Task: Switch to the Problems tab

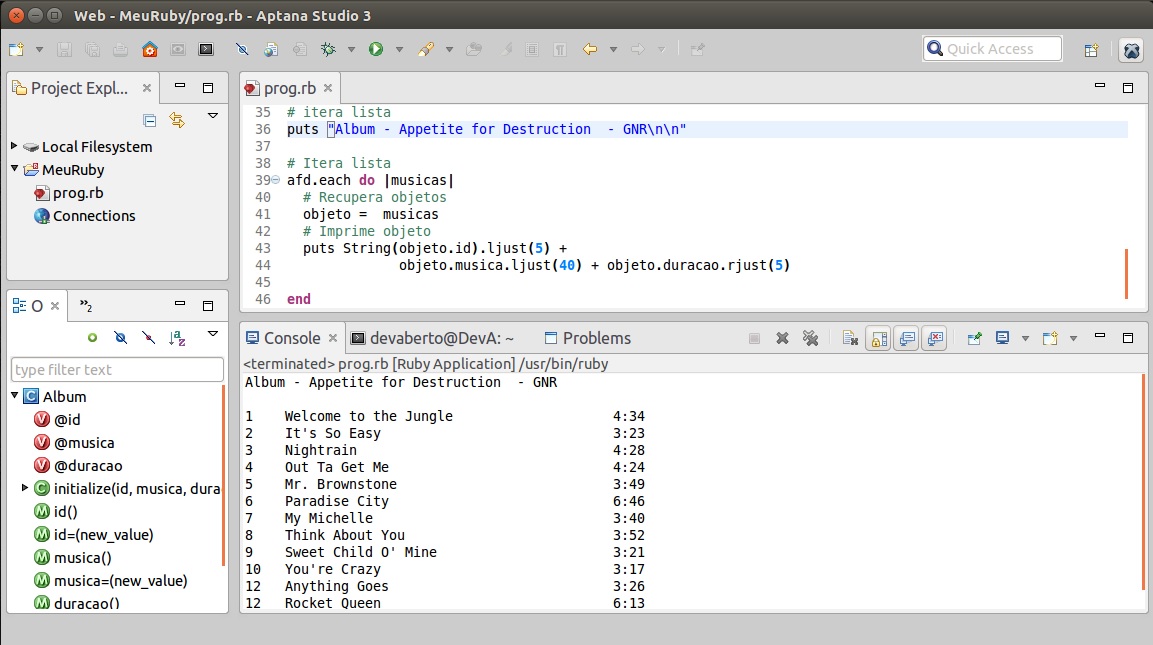Action: [596, 338]
